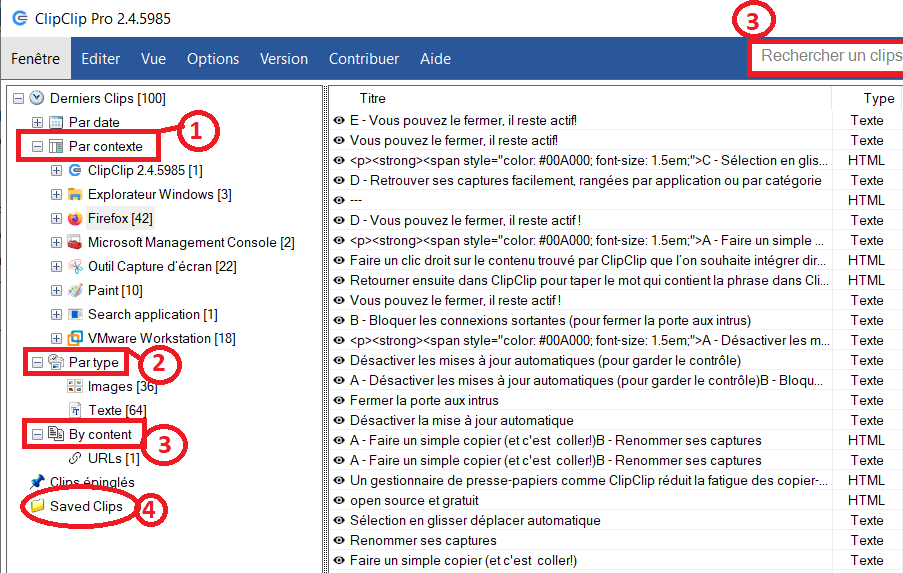The image size is (903, 573).
Task: Click the Firefox icon in the tree
Action: coord(75,218)
